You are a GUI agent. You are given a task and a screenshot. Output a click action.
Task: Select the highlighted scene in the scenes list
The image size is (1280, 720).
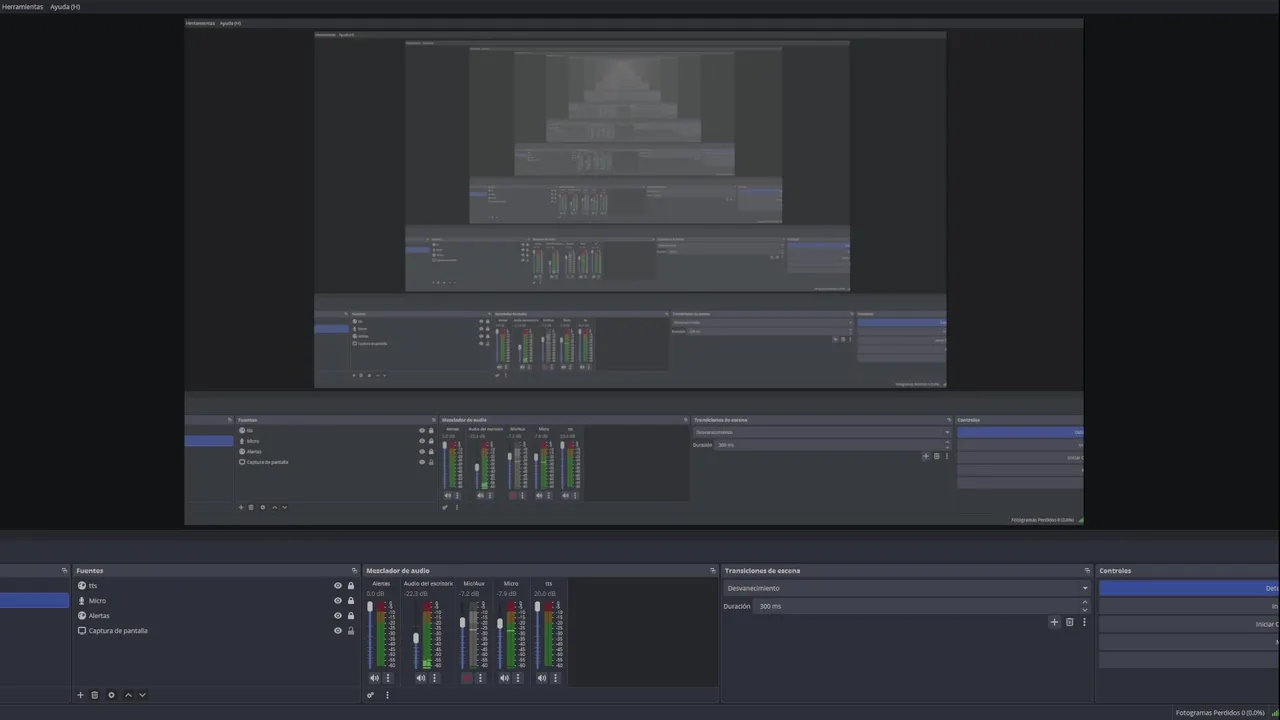pyautogui.click(x=34, y=601)
